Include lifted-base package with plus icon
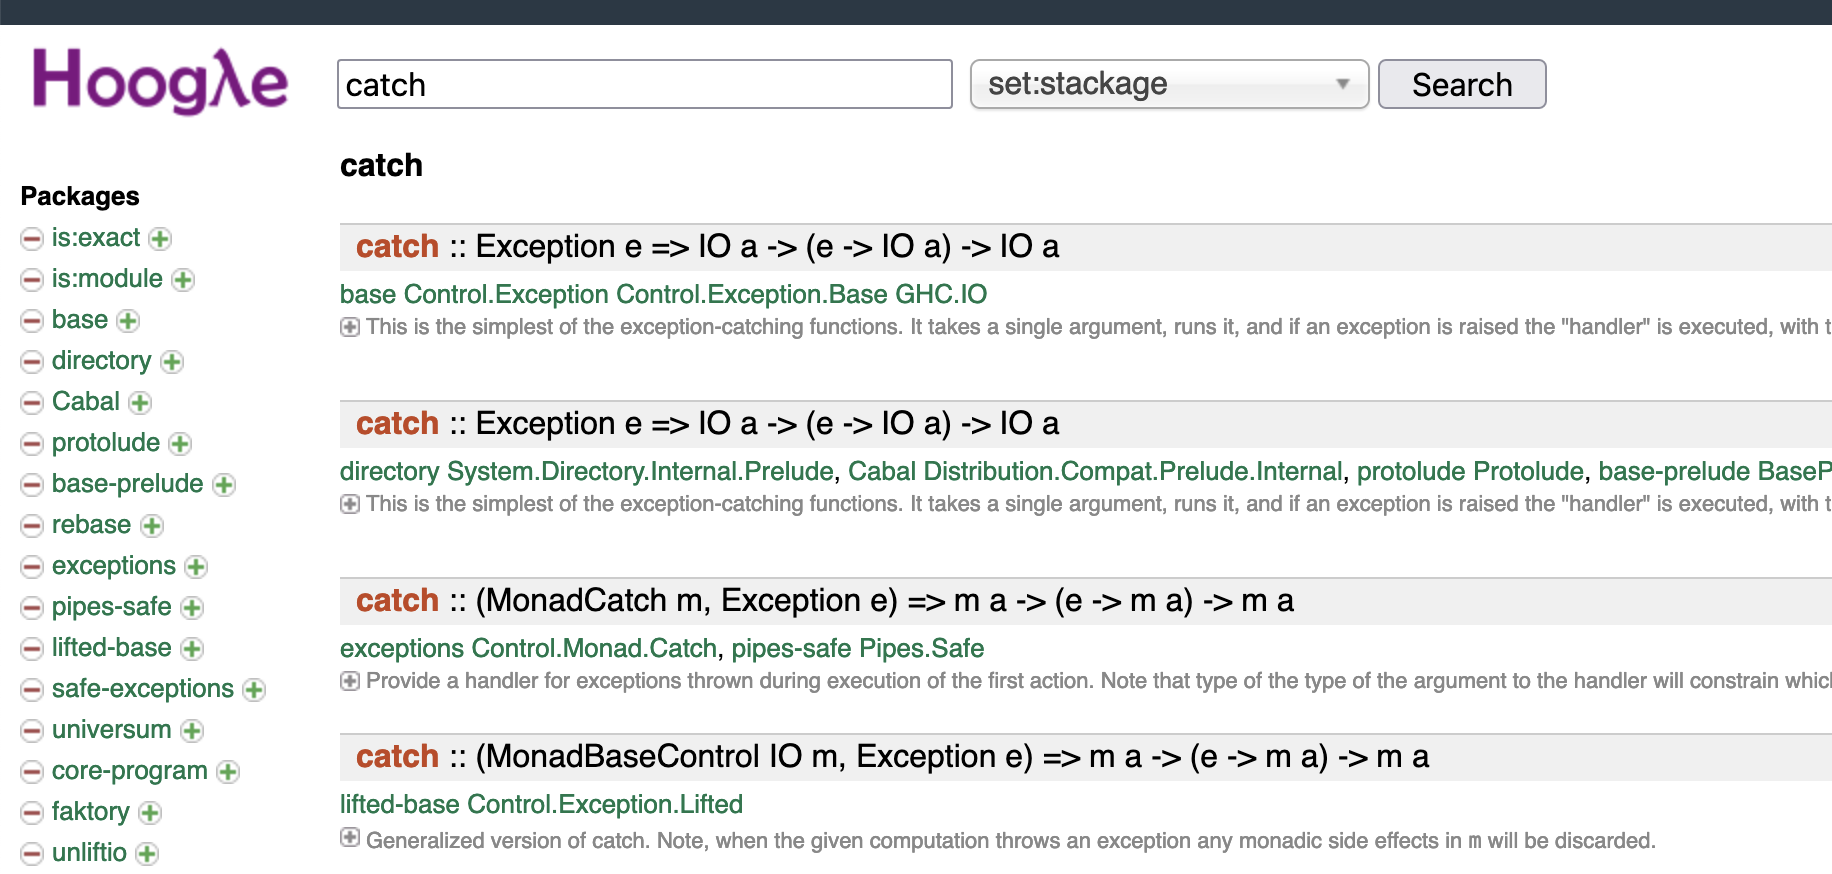 192,649
